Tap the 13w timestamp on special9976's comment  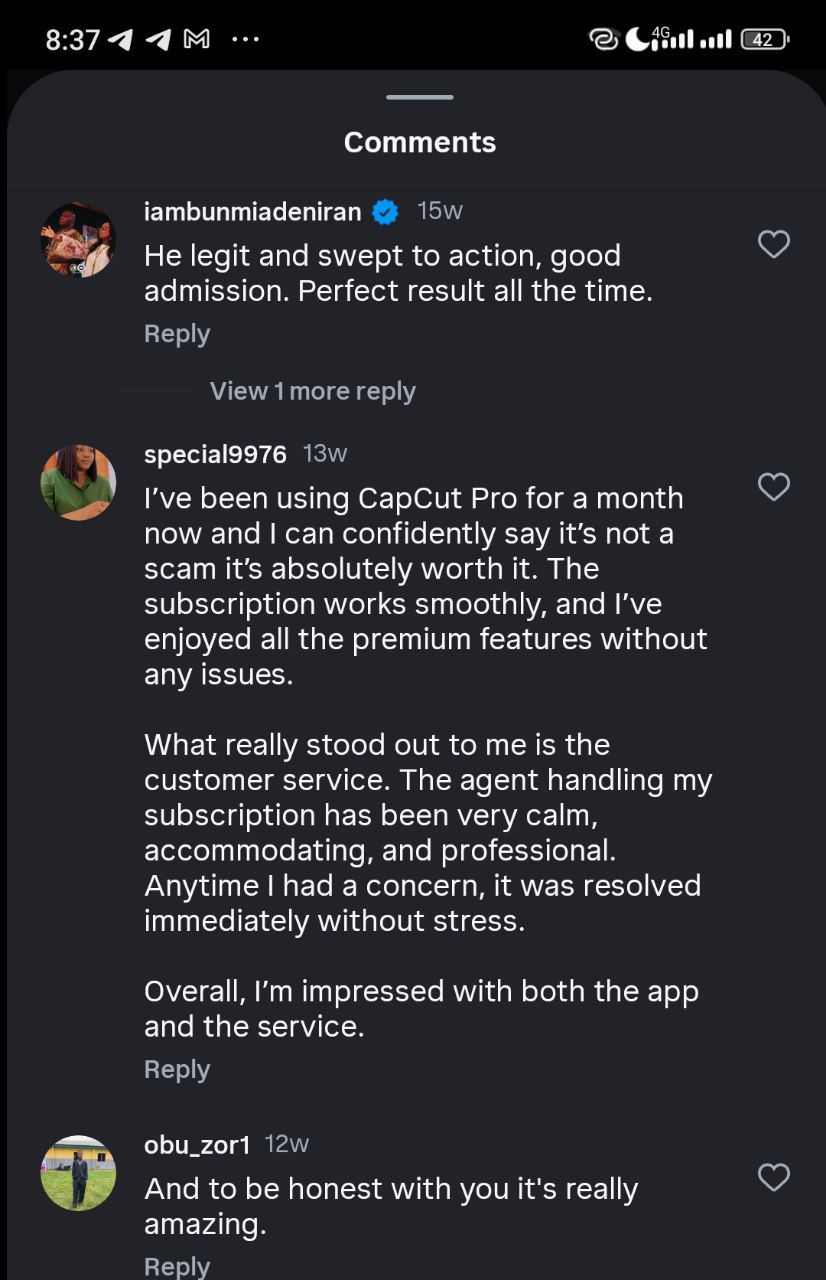pos(327,452)
